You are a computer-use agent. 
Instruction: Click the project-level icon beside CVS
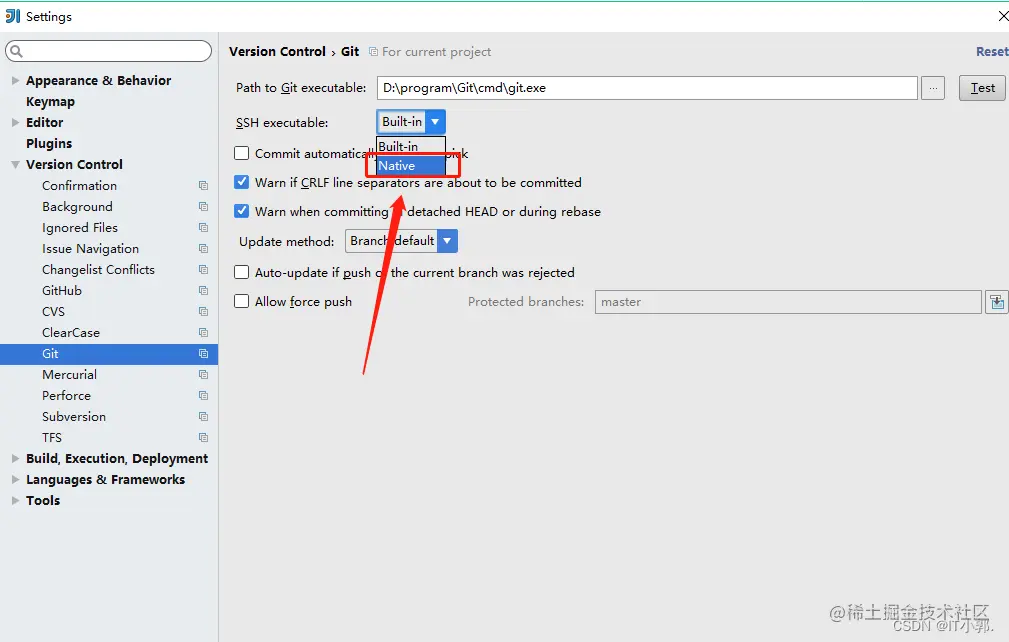203,312
